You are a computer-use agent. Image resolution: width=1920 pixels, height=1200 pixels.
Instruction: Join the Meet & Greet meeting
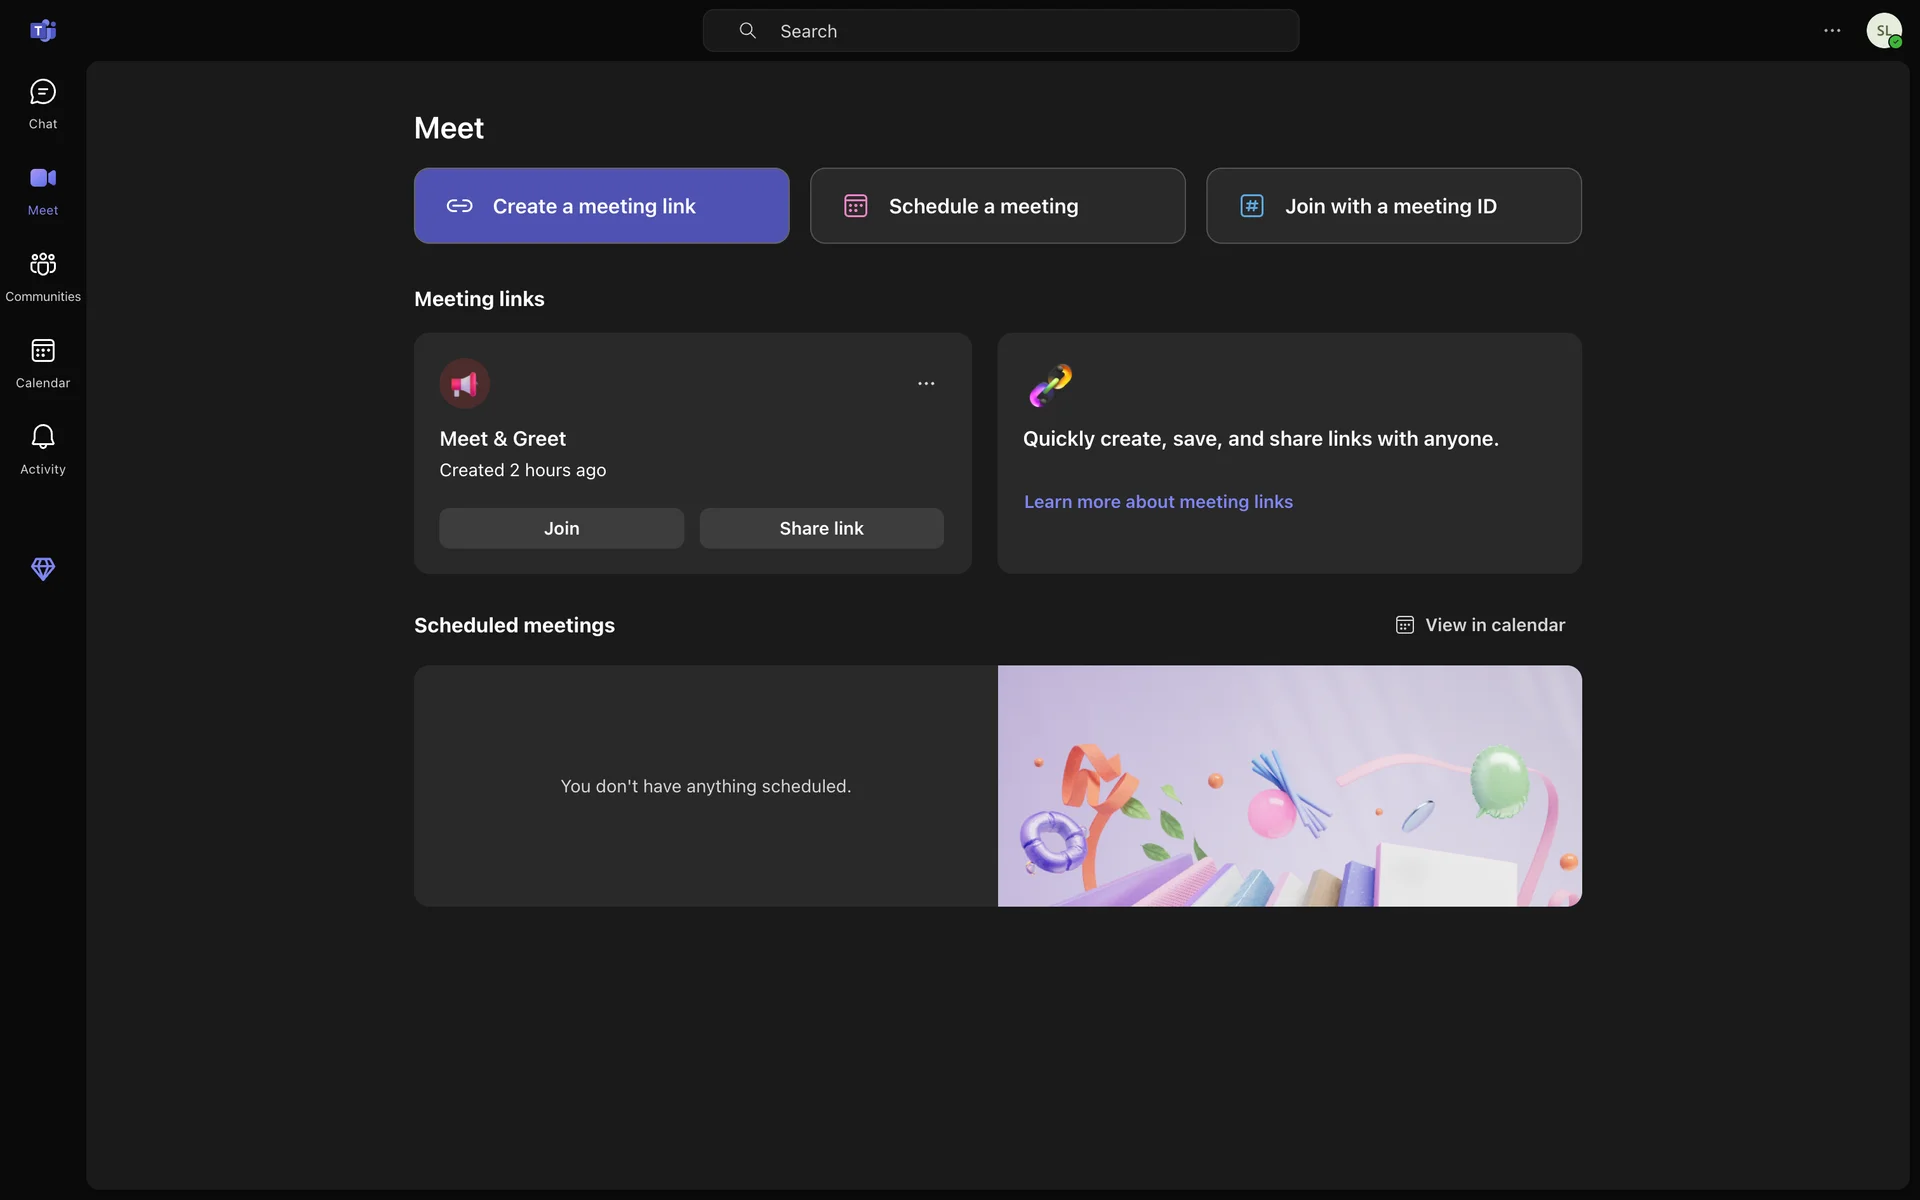561,528
